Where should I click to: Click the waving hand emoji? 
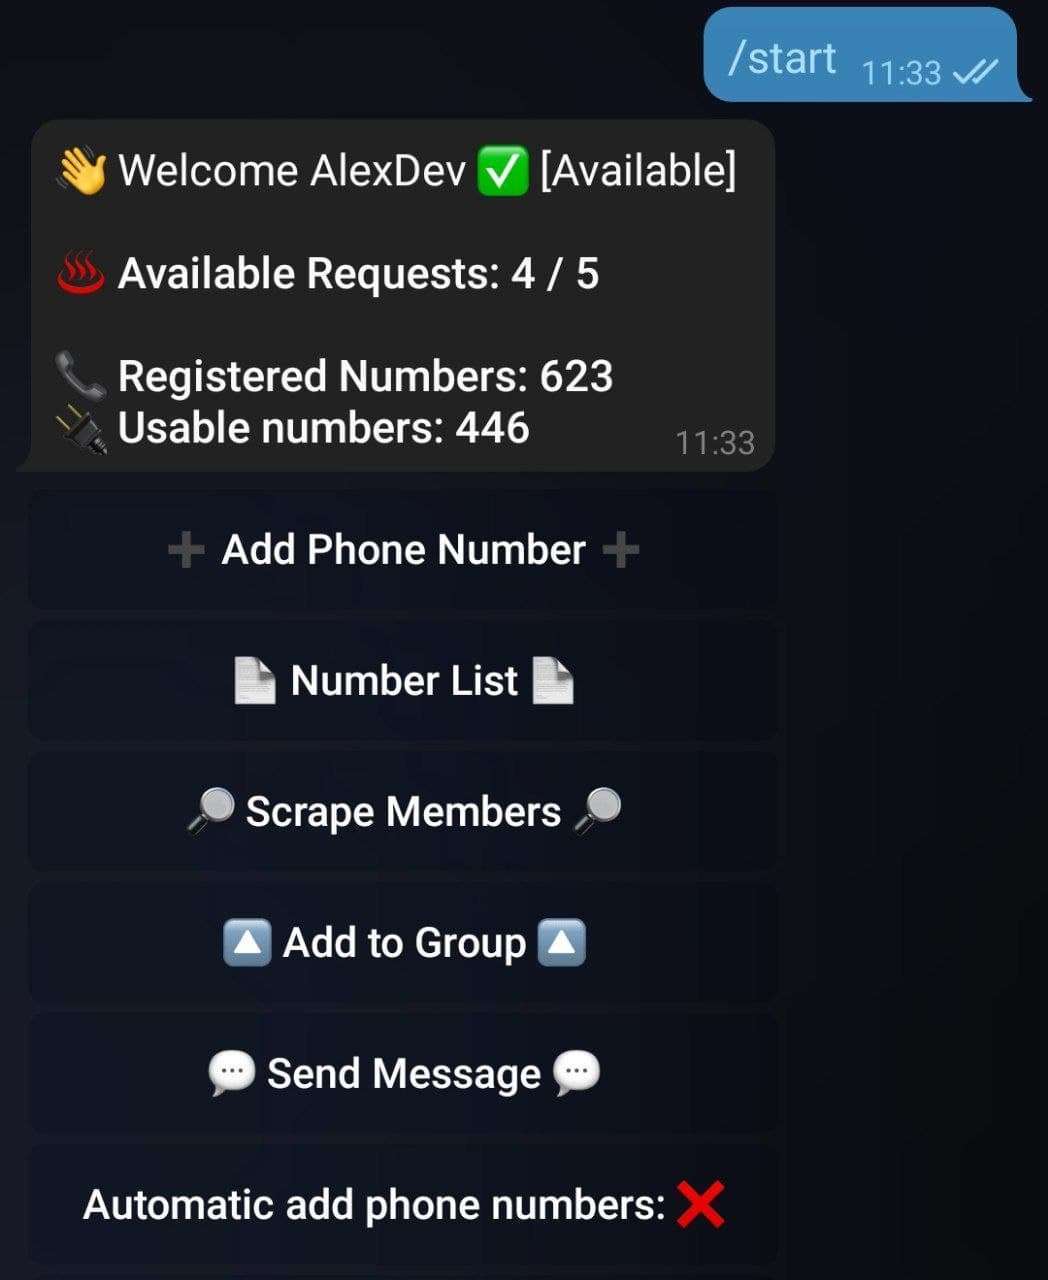[81, 170]
